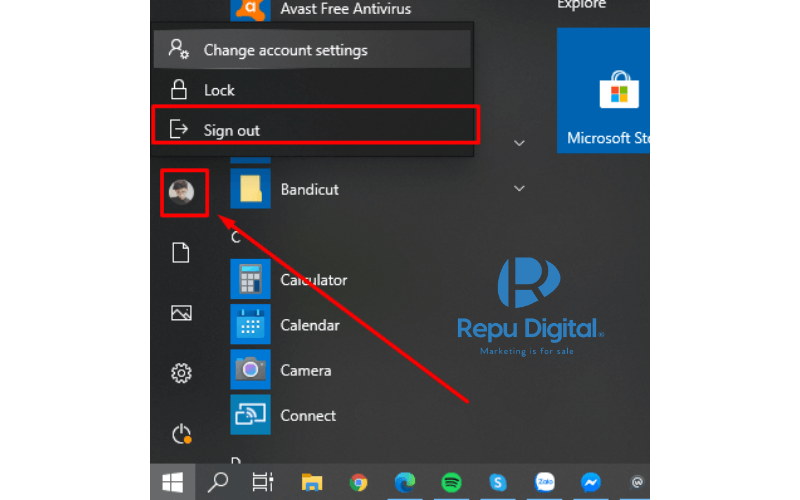Click the Bandicut label text
The width and height of the screenshot is (800, 500).
coord(310,189)
